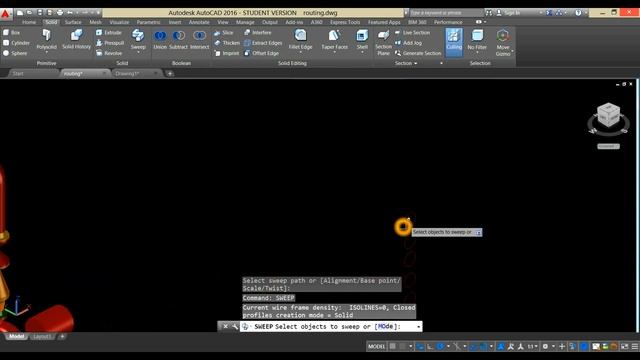This screenshot has height=360, width=640.
Task: Open the Home ribbon tab
Action: pos(29,22)
